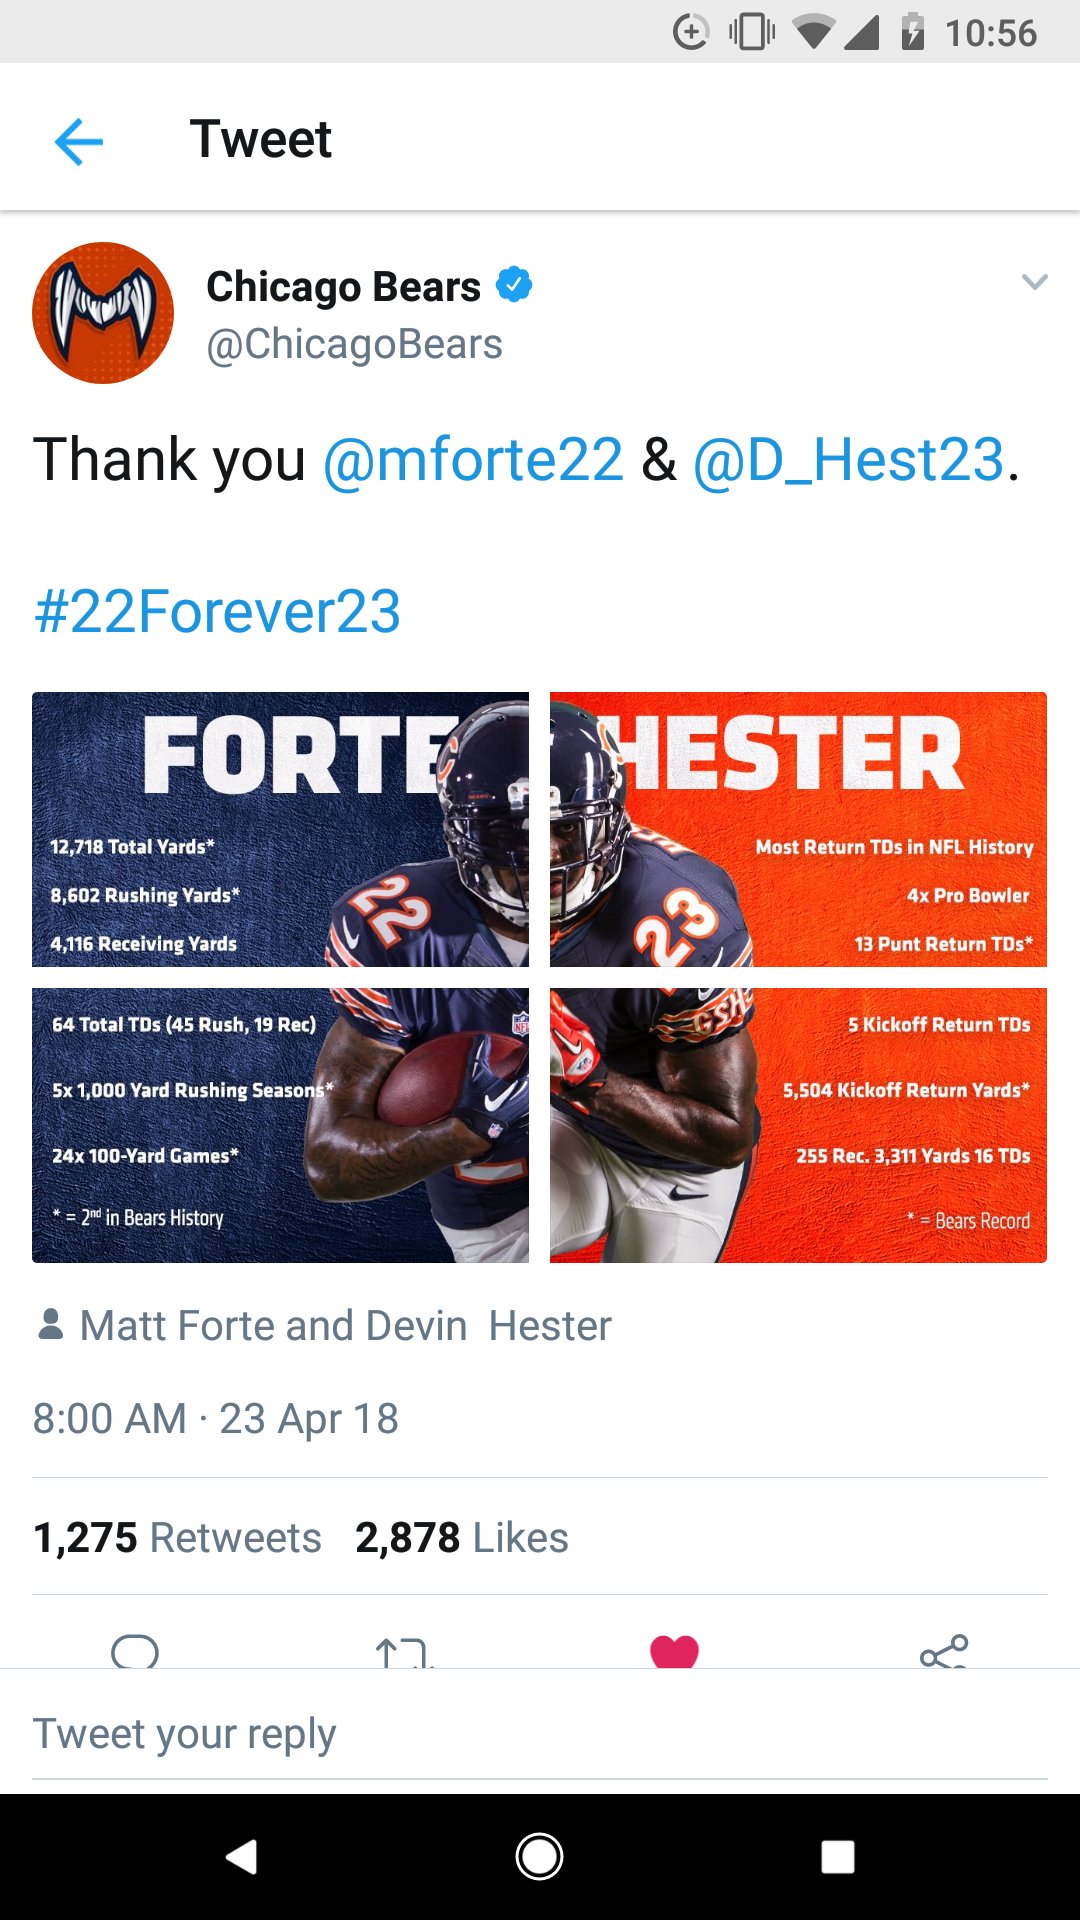View the Forte stats image
1080x1920 pixels.
(280, 829)
